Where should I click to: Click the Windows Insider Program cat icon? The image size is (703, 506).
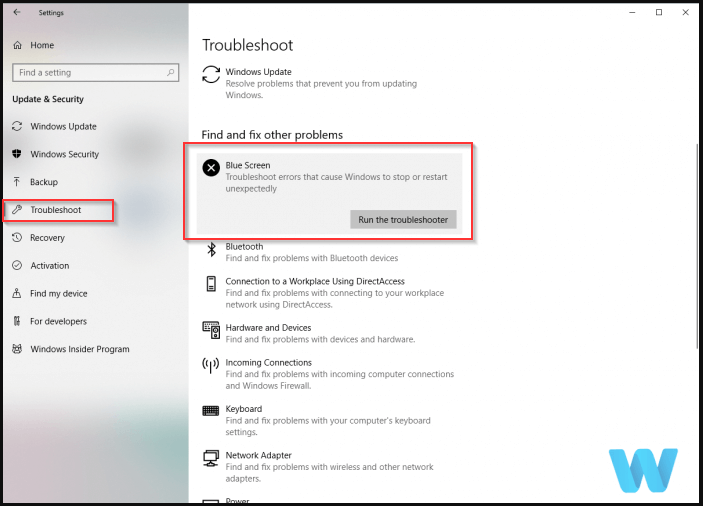point(17,349)
